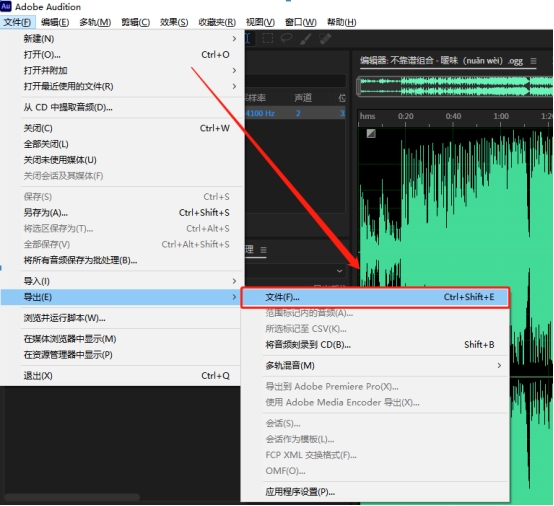Open the 编辑(E) menu

pyautogui.click(x=55, y=22)
